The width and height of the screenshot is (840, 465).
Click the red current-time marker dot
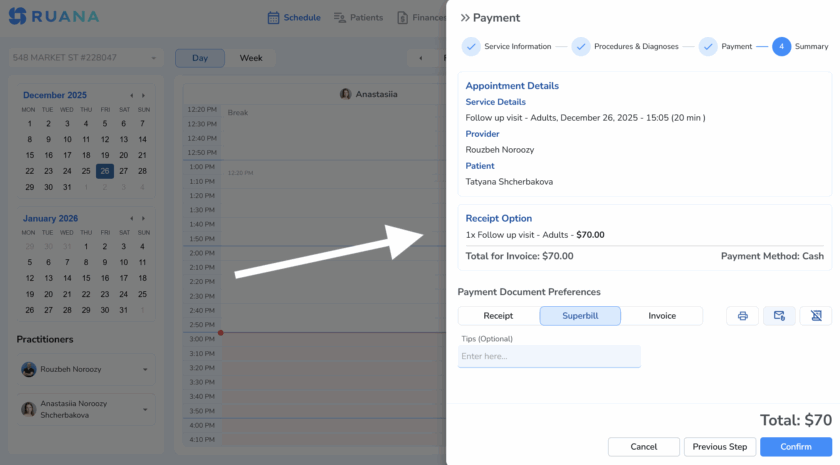pyautogui.click(x=220, y=333)
